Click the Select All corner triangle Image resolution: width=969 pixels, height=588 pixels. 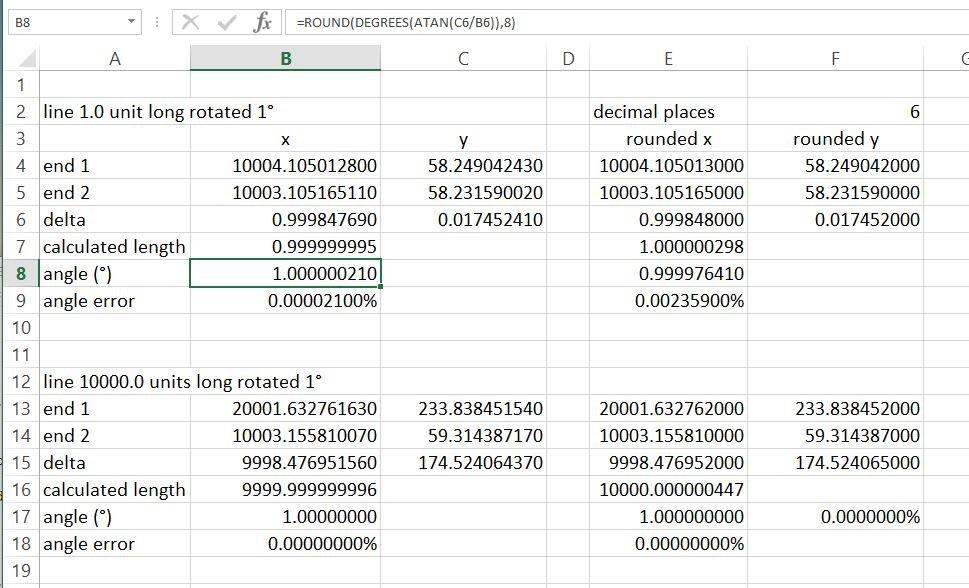(x=27, y=59)
